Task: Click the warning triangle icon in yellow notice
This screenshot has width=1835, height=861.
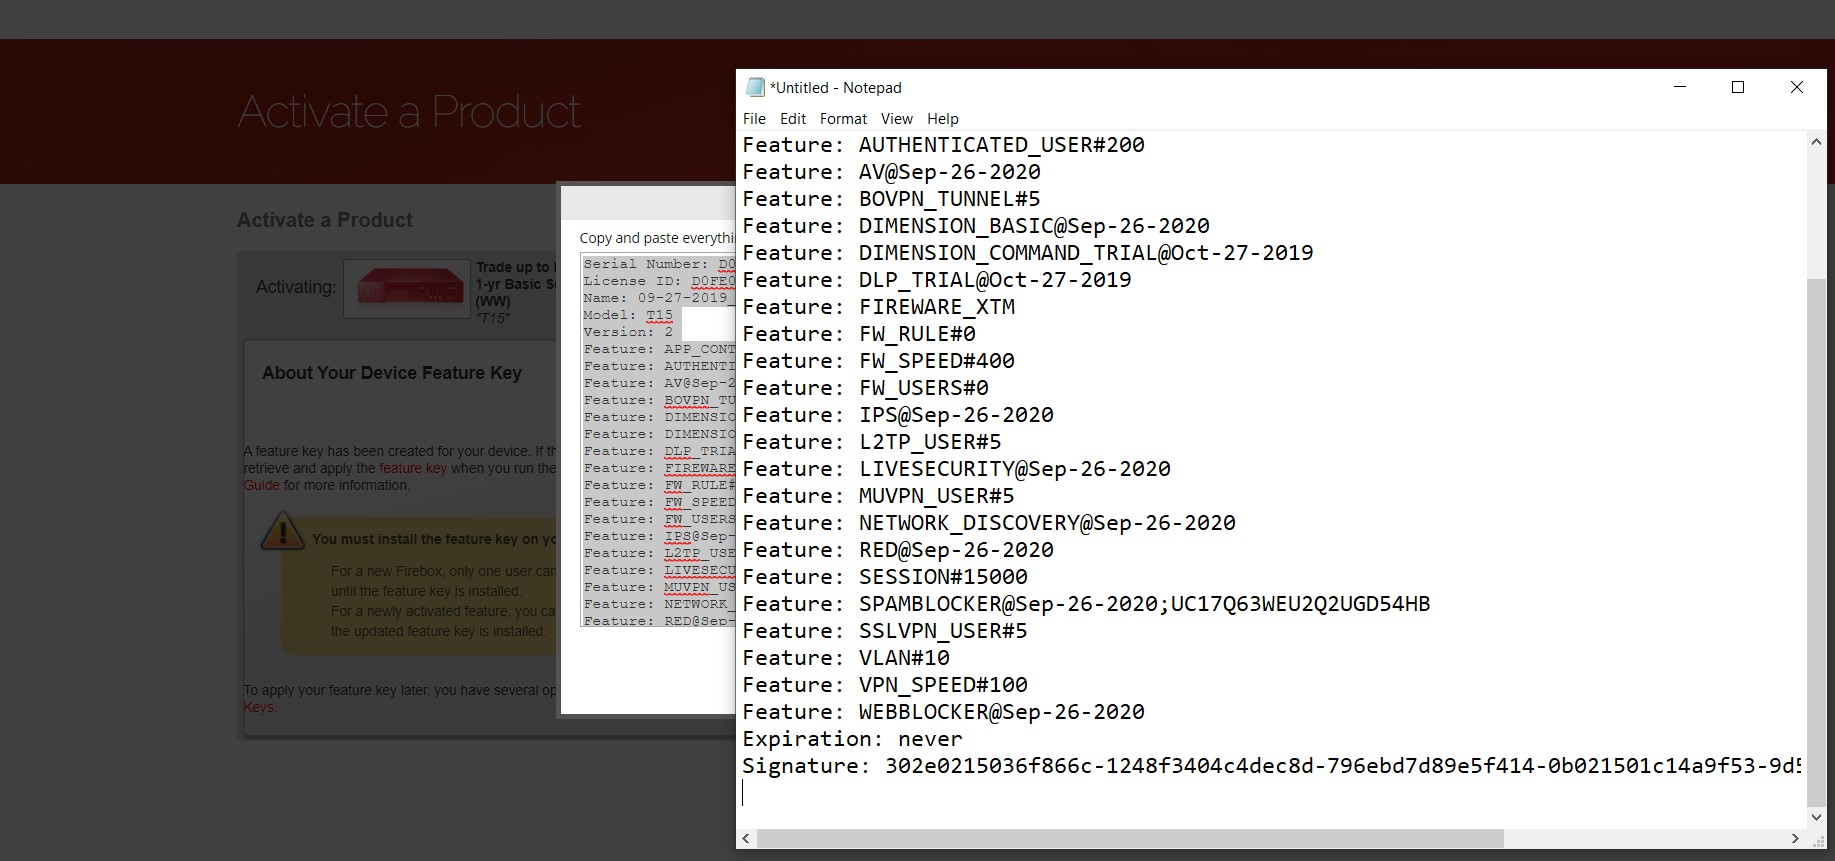Action: [x=282, y=530]
